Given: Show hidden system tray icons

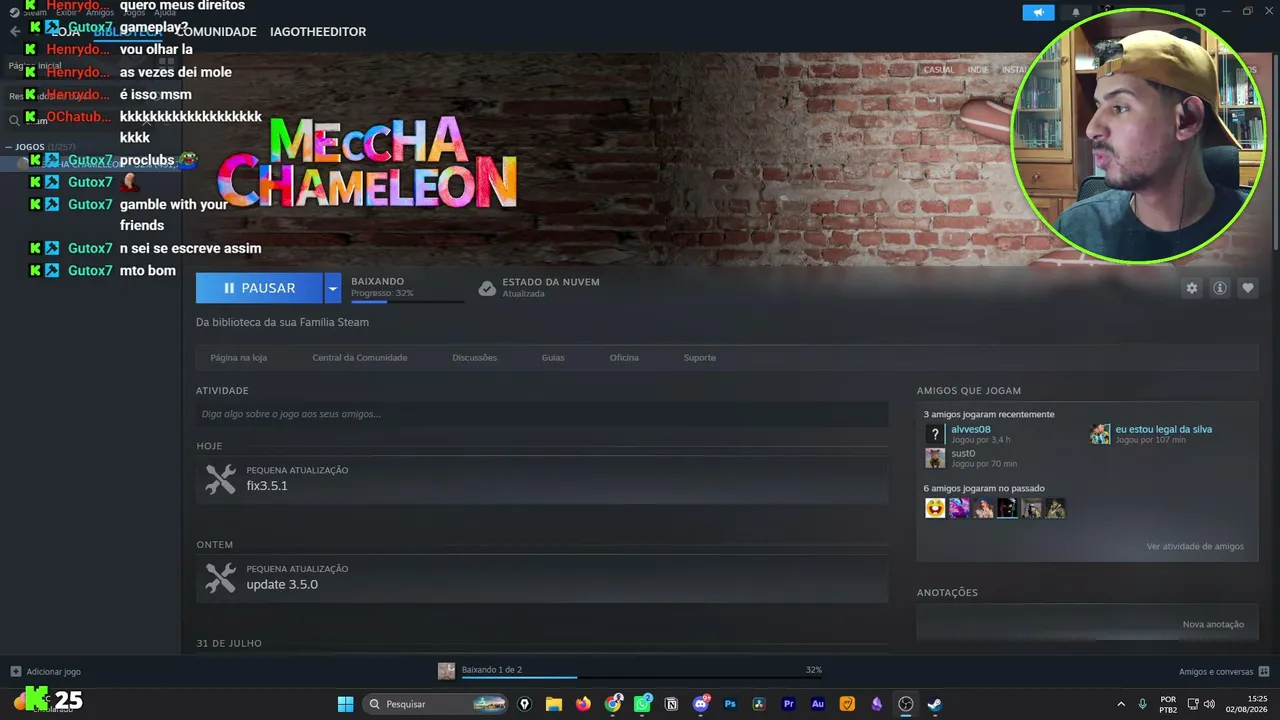Looking at the screenshot, I should coord(1120,704).
